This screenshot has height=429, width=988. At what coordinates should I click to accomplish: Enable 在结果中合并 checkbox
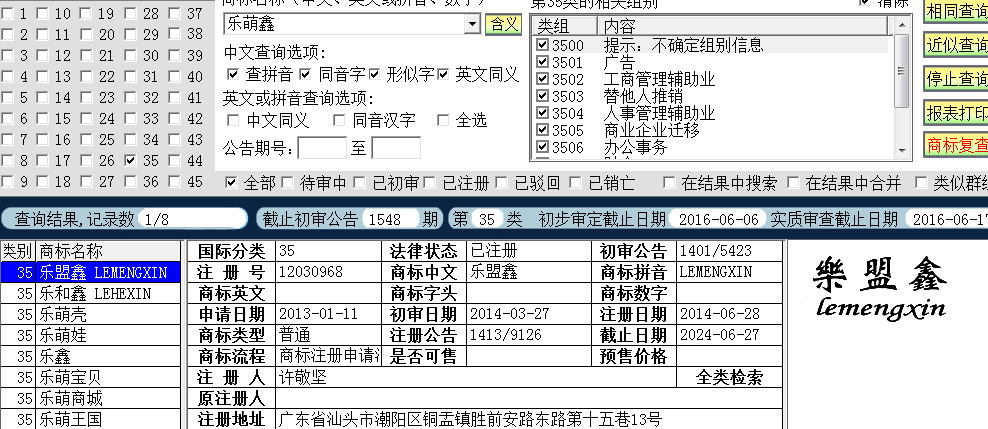coord(793,183)
